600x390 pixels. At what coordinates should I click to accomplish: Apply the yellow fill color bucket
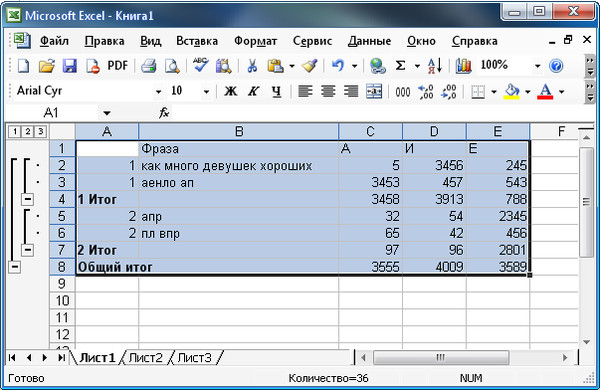click(512, 91)
